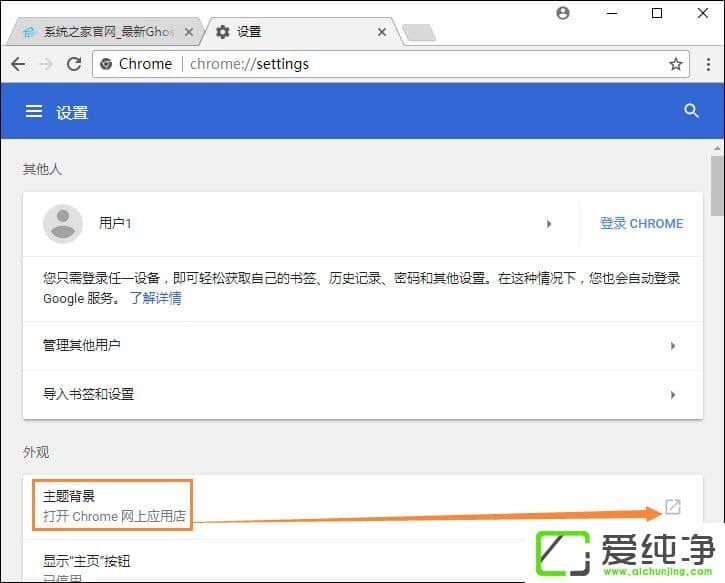The height and width of the screenshot is (583, 725).
Task: Open the 了解详情 link
Action: coord(155,298)
